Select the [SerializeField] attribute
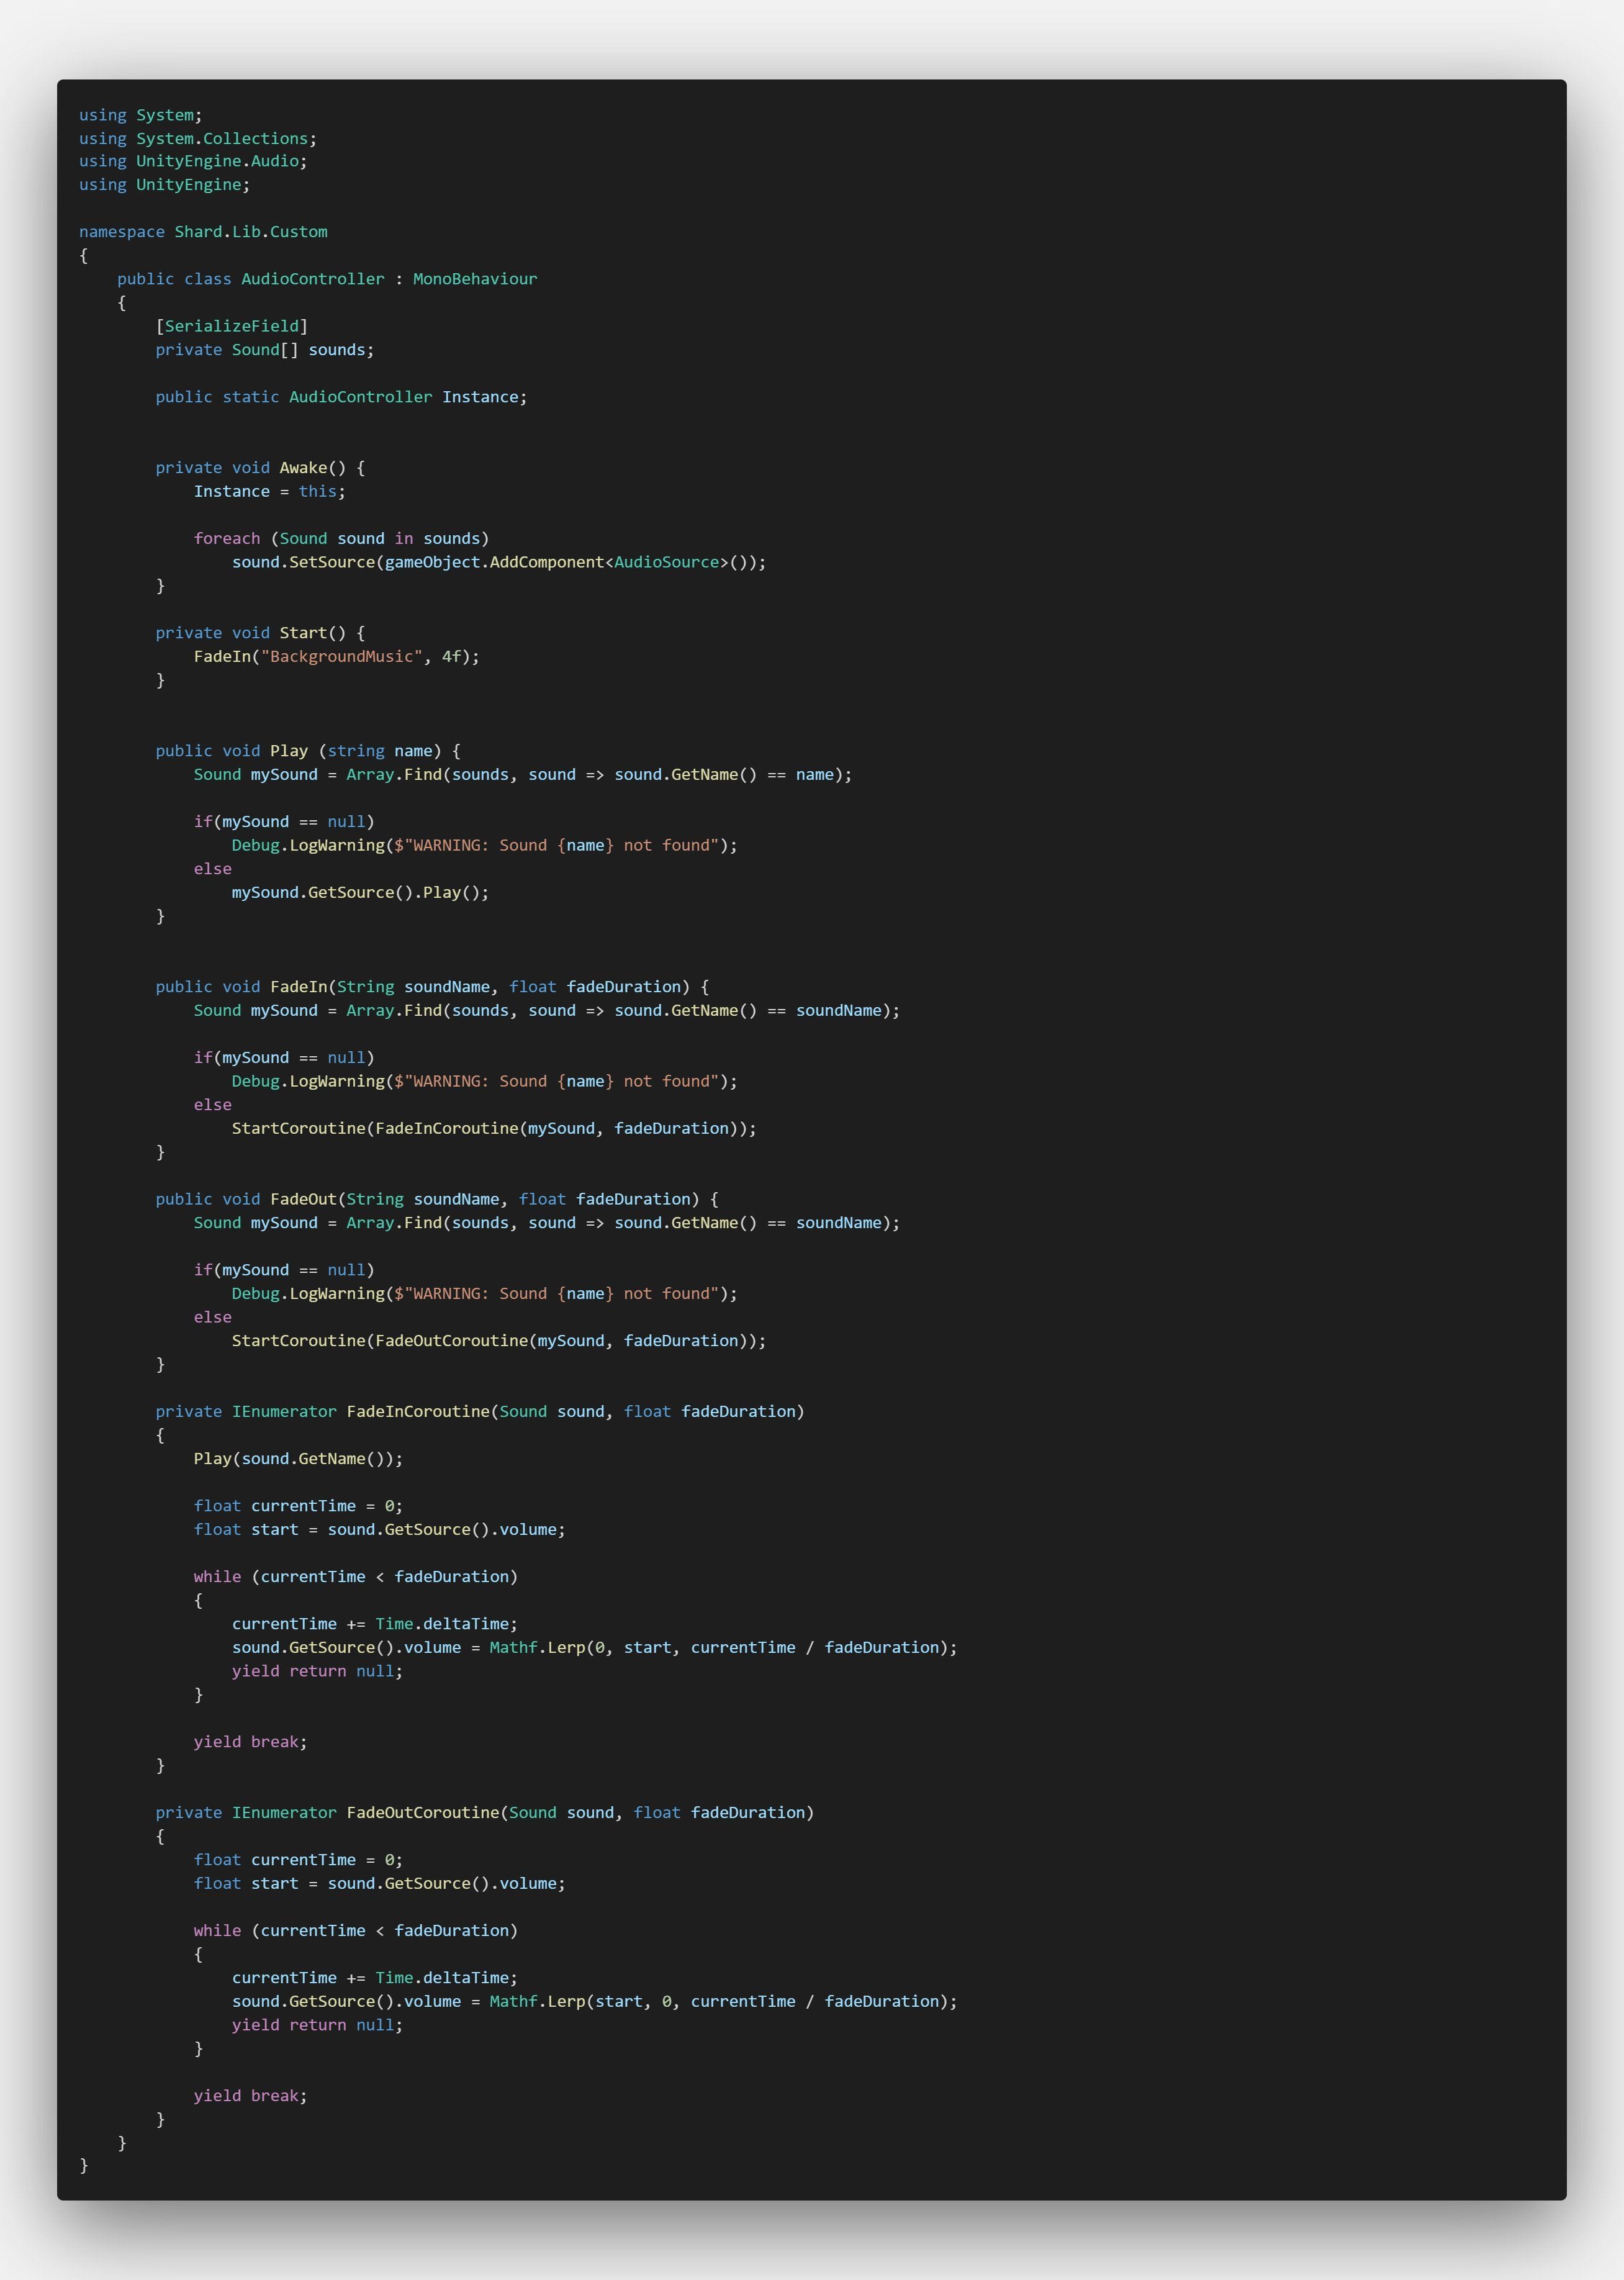The width and height of the screenshot is (1624, 2280). pyautogui.click(x=231, y=326)
